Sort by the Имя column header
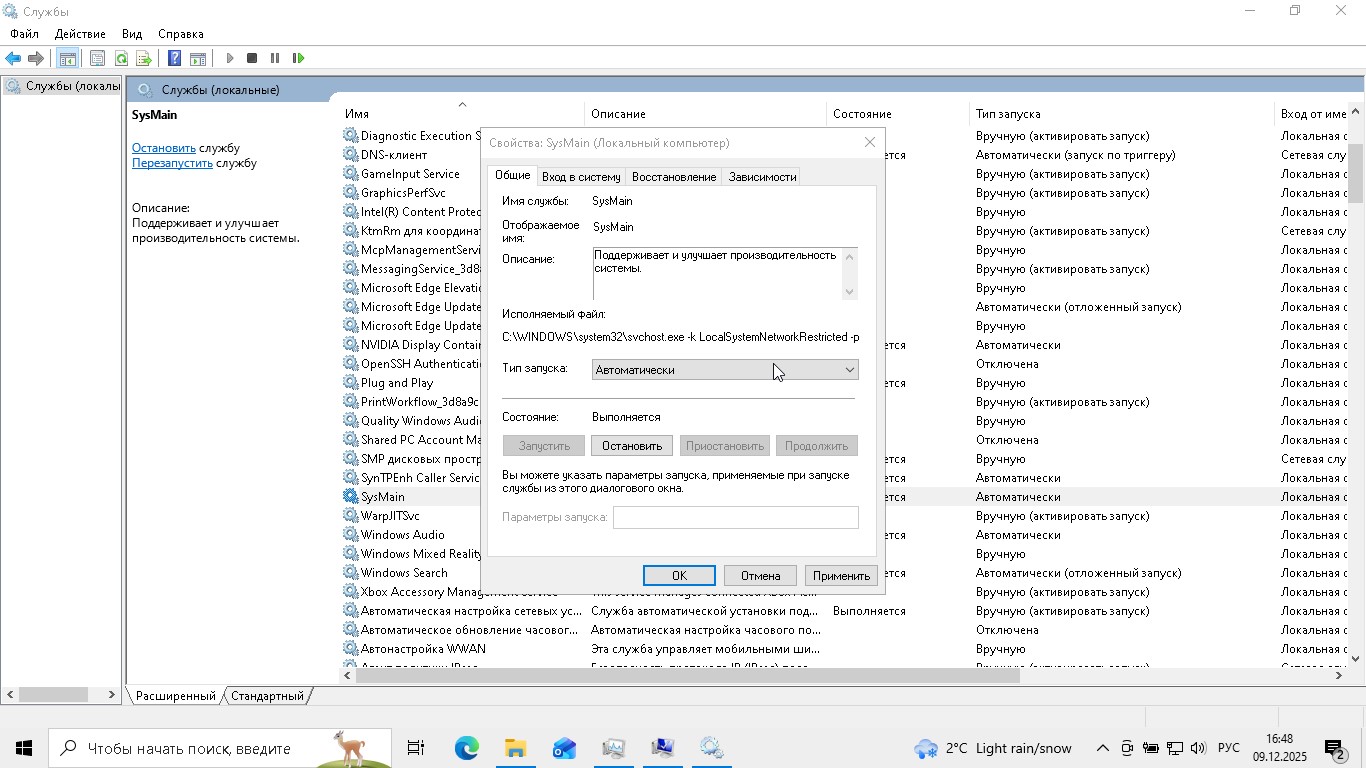The width and height of the screenshot is (1366, 768). pyautogui.click(x=463, y=114)
